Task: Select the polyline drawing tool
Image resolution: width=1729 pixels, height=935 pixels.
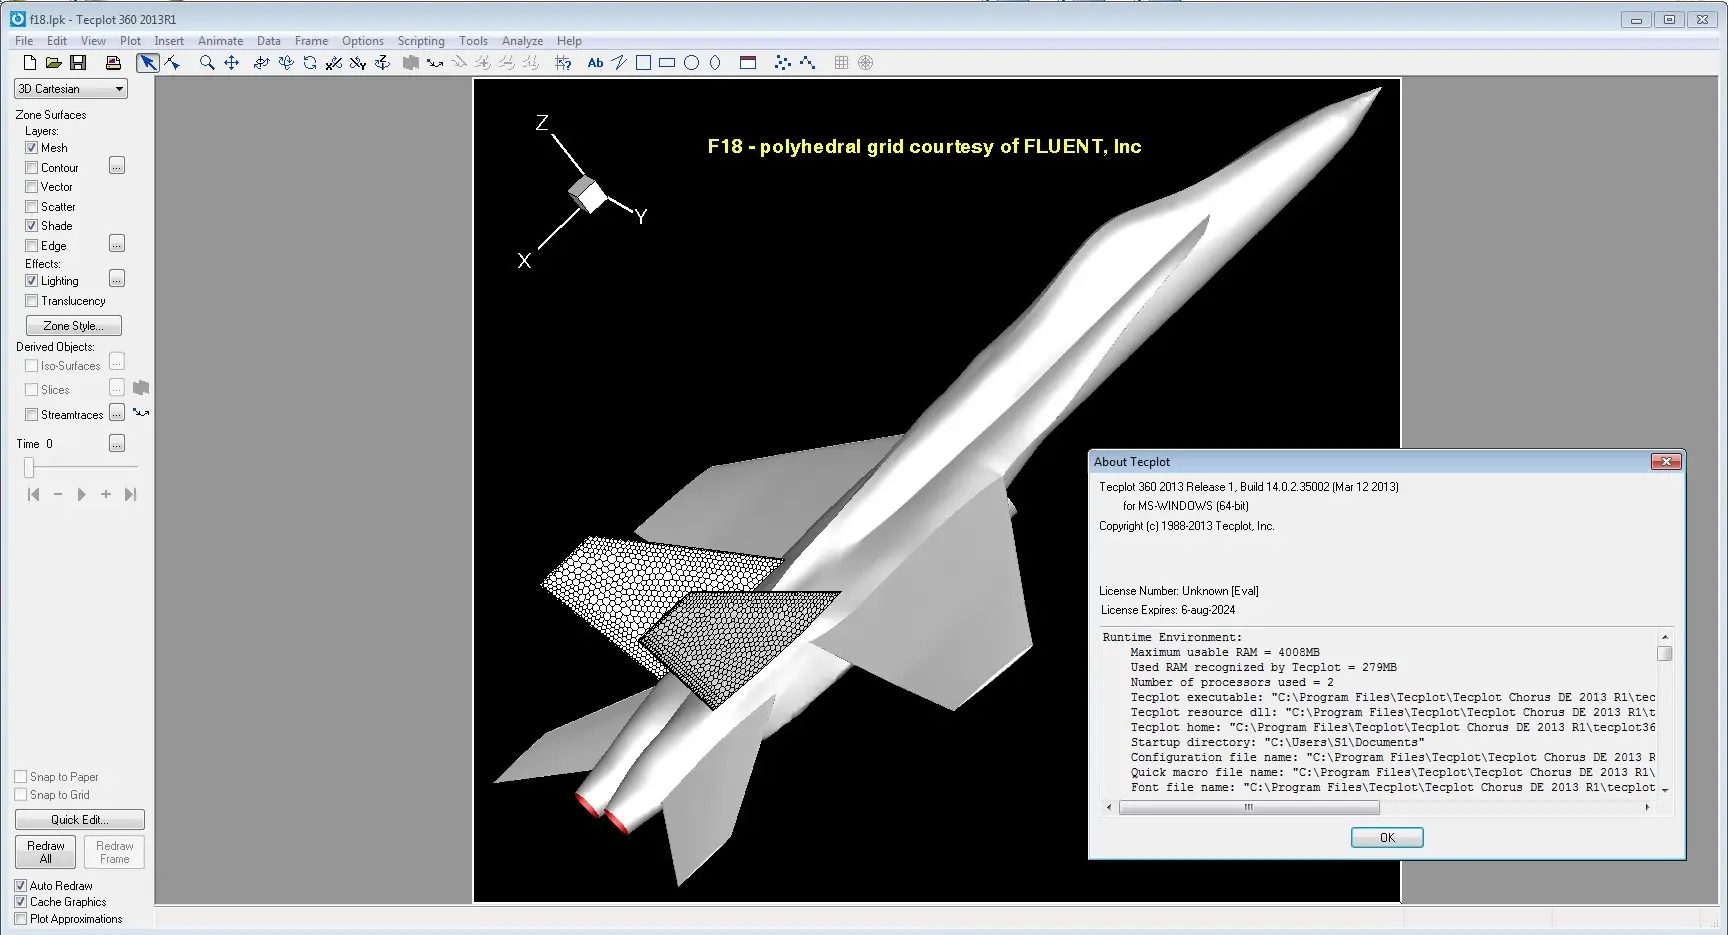Action: pos(619,62)
